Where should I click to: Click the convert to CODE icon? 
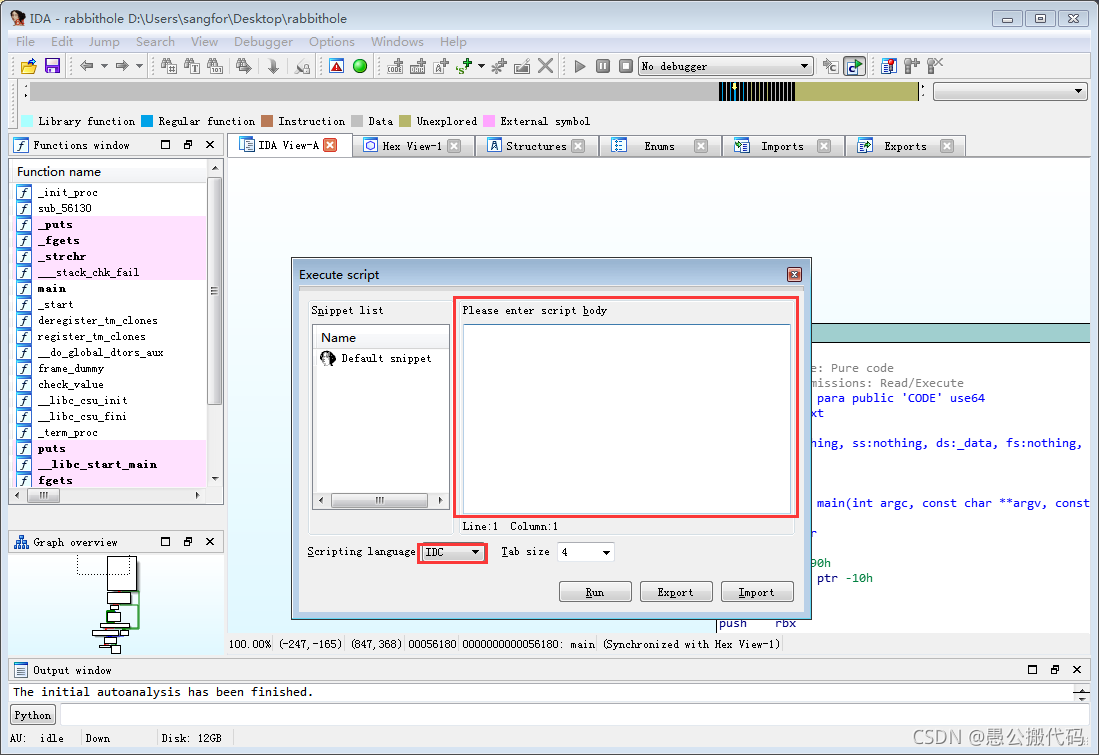click(395, 67)
